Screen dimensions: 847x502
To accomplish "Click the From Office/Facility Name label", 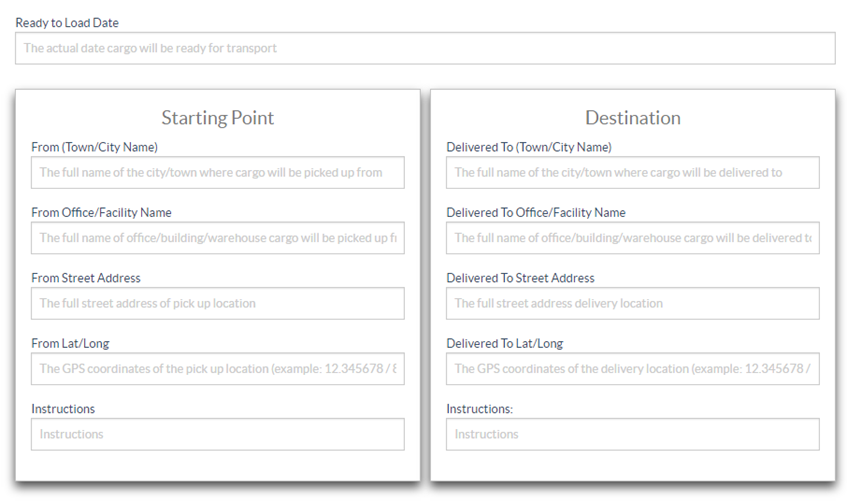I will 101,212.
